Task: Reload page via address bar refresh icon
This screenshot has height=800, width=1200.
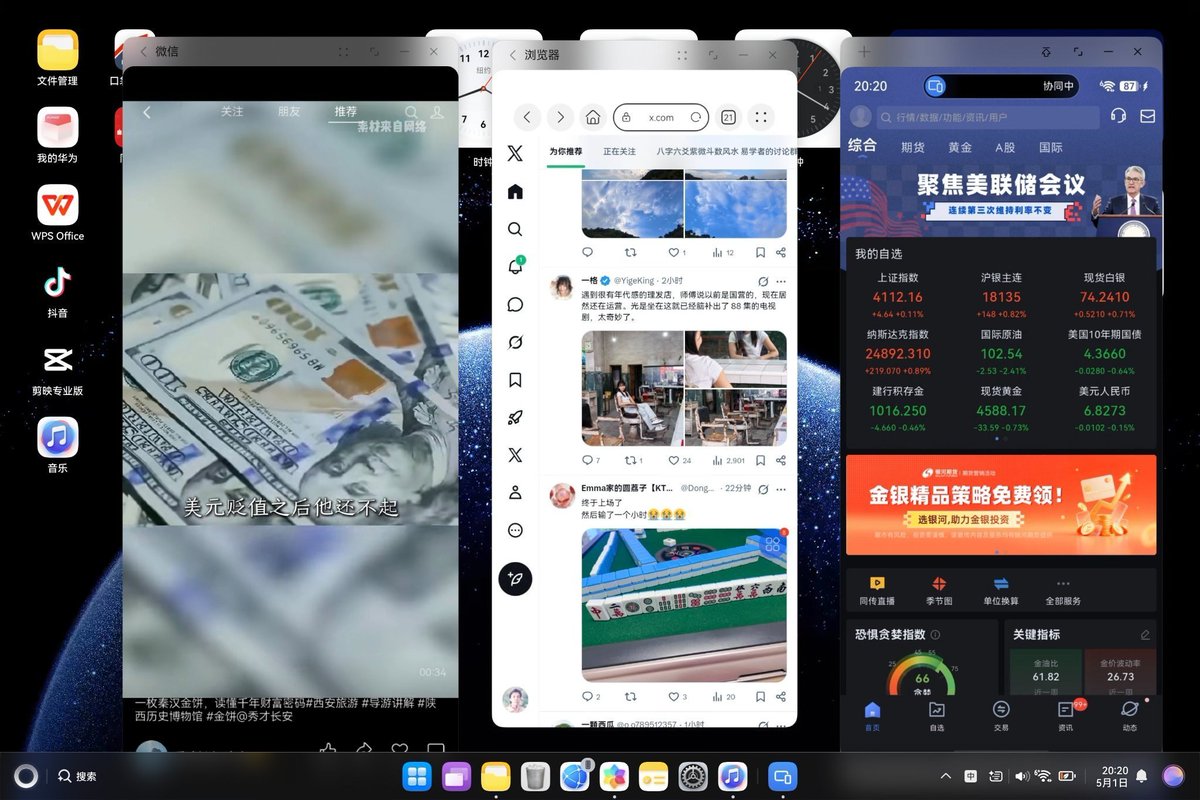Action: [696, 117]
